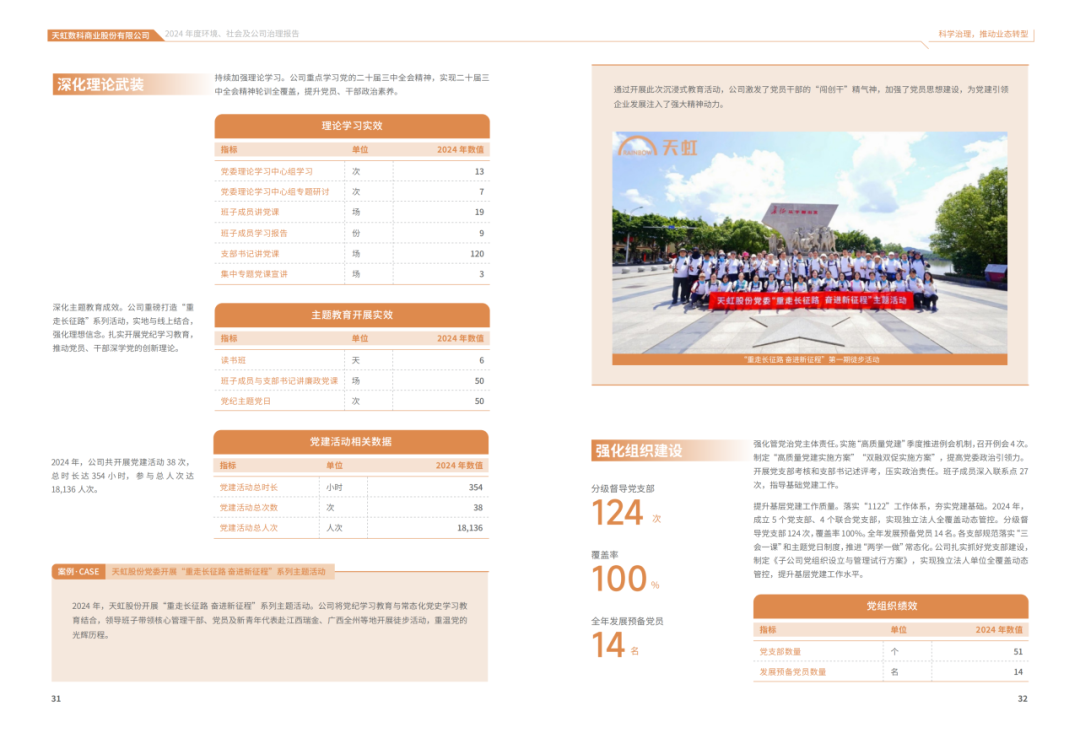Click the 理论学习实效 table header
The image size is (1080, 733).
352,126
